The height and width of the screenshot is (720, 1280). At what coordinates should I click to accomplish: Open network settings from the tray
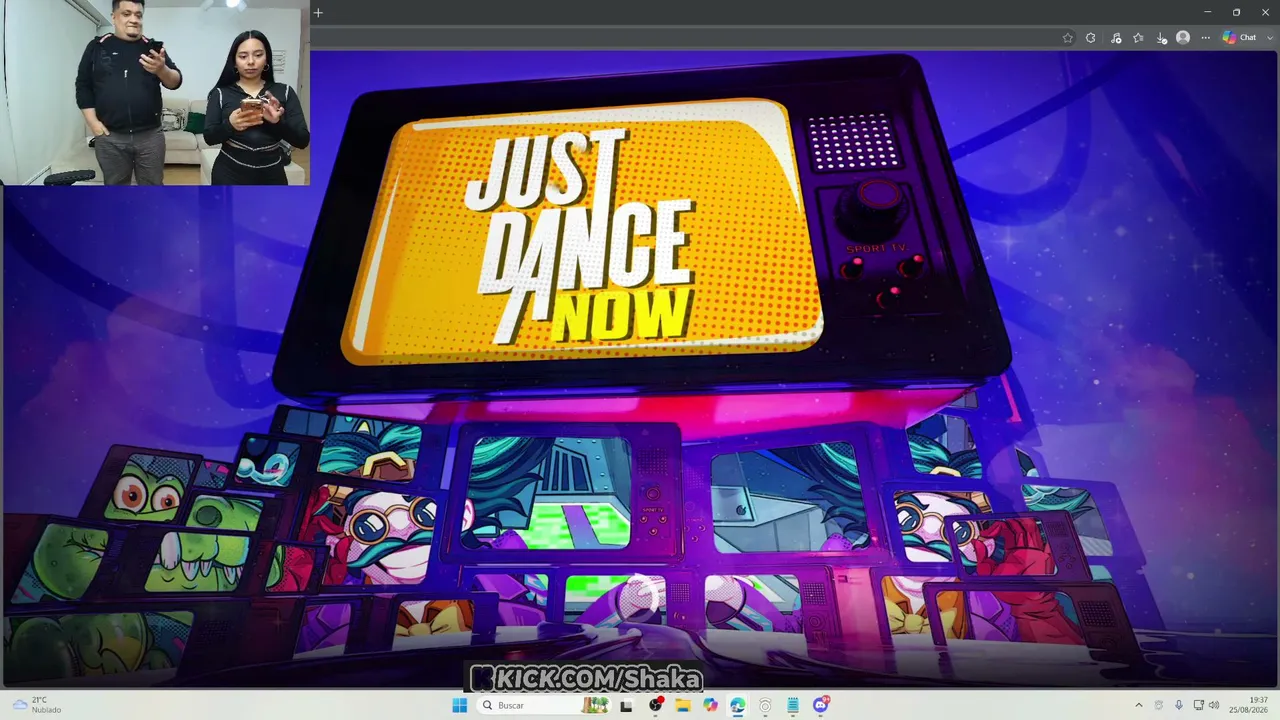tap(1198, 705)
